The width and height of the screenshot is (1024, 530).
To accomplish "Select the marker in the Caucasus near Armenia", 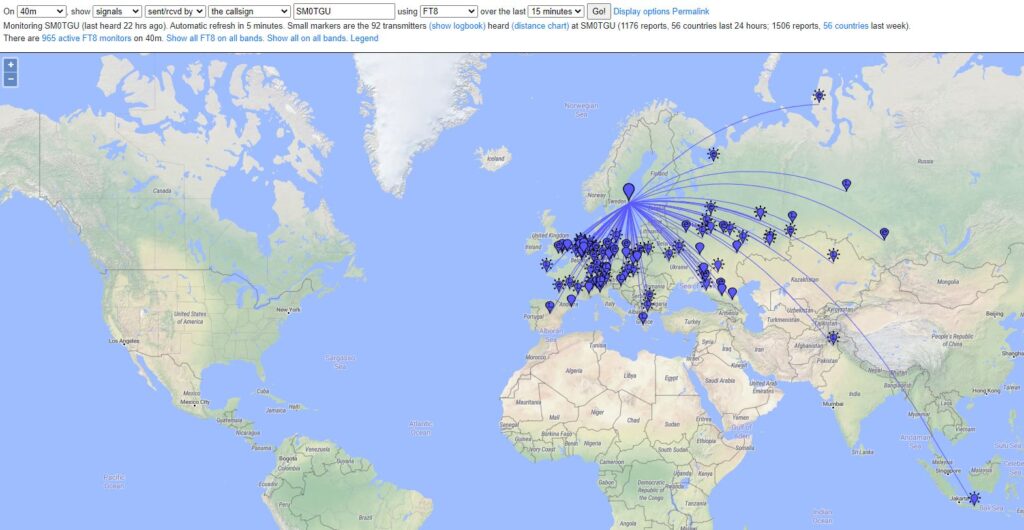I will pos(732,293).
